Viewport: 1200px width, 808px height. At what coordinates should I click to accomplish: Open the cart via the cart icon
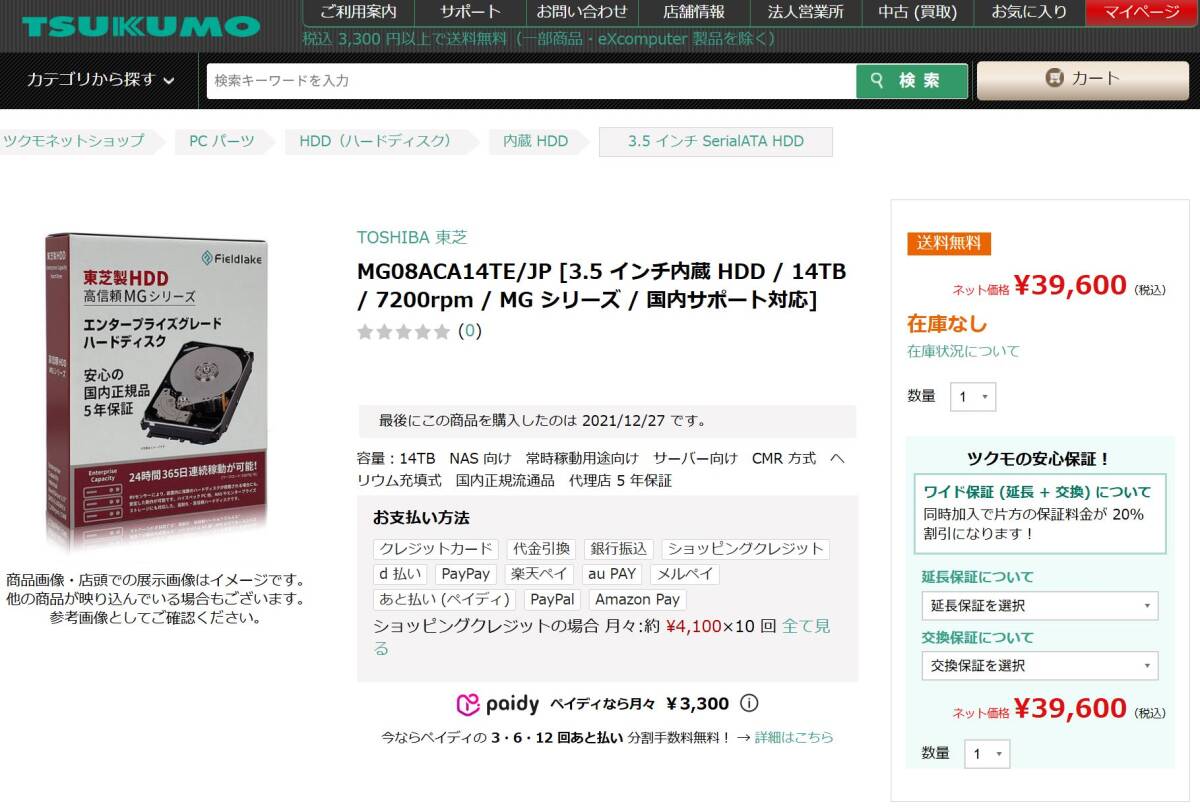click(x=1054, y=78)
